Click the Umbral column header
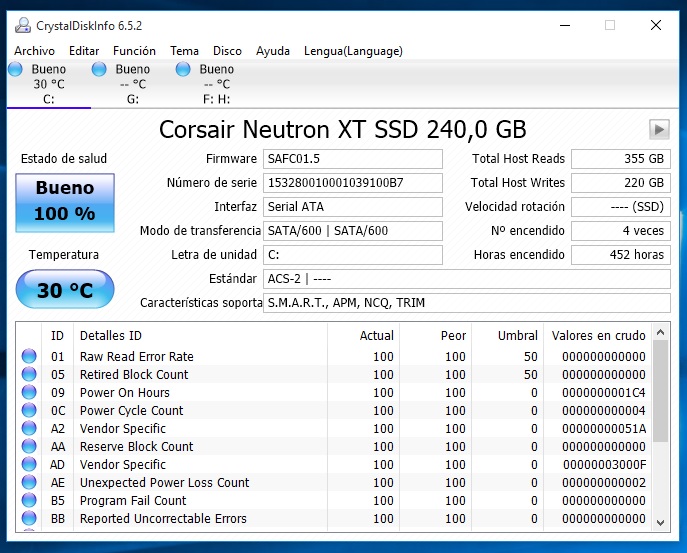This screenshot has width=687, height=553. 507,336
